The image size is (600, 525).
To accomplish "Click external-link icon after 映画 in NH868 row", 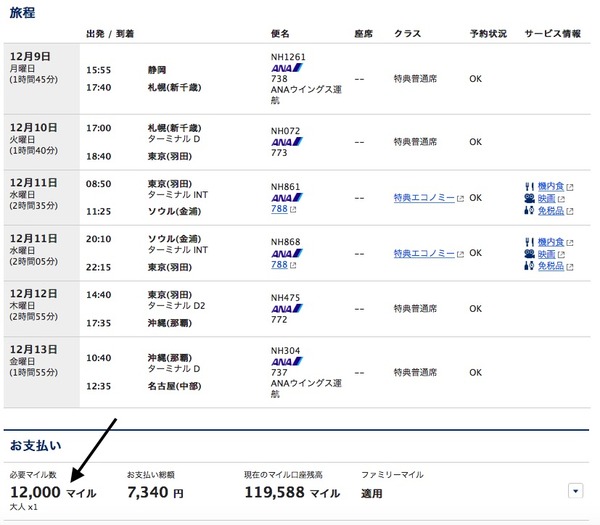I will pos(561,255).
